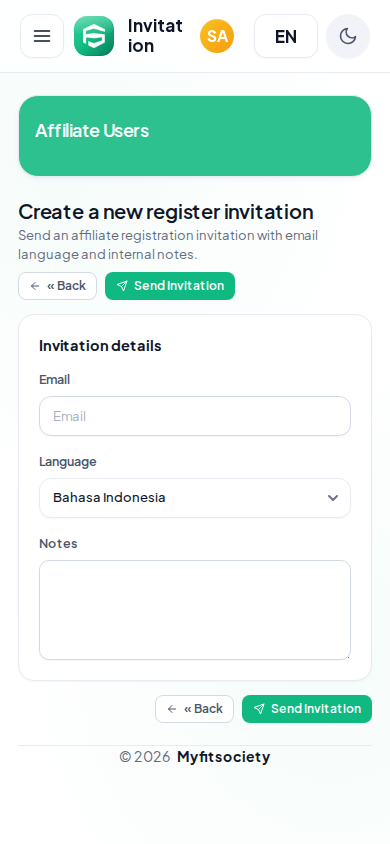Click the green Myfitsociety logo icon
390x844 pixels.
click(x=94, y=36)
